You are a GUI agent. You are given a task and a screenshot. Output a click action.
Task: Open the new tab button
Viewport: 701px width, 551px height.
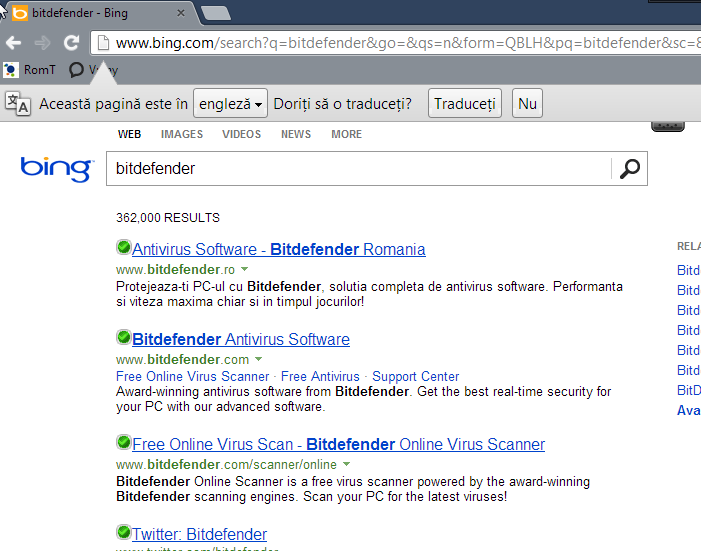216,13
